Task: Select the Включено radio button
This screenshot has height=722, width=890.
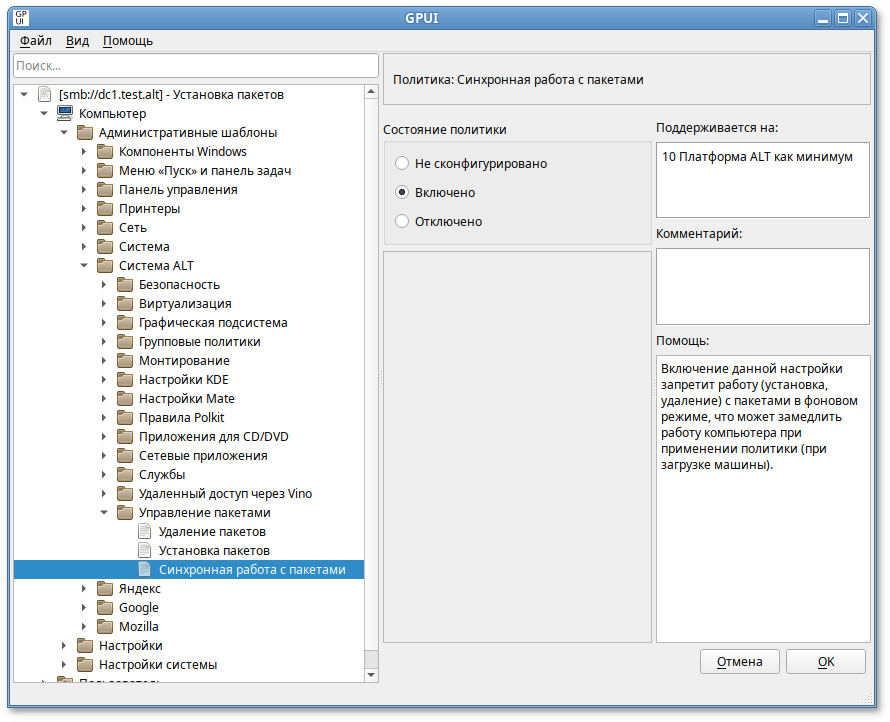Action: (x=402, y=192)
